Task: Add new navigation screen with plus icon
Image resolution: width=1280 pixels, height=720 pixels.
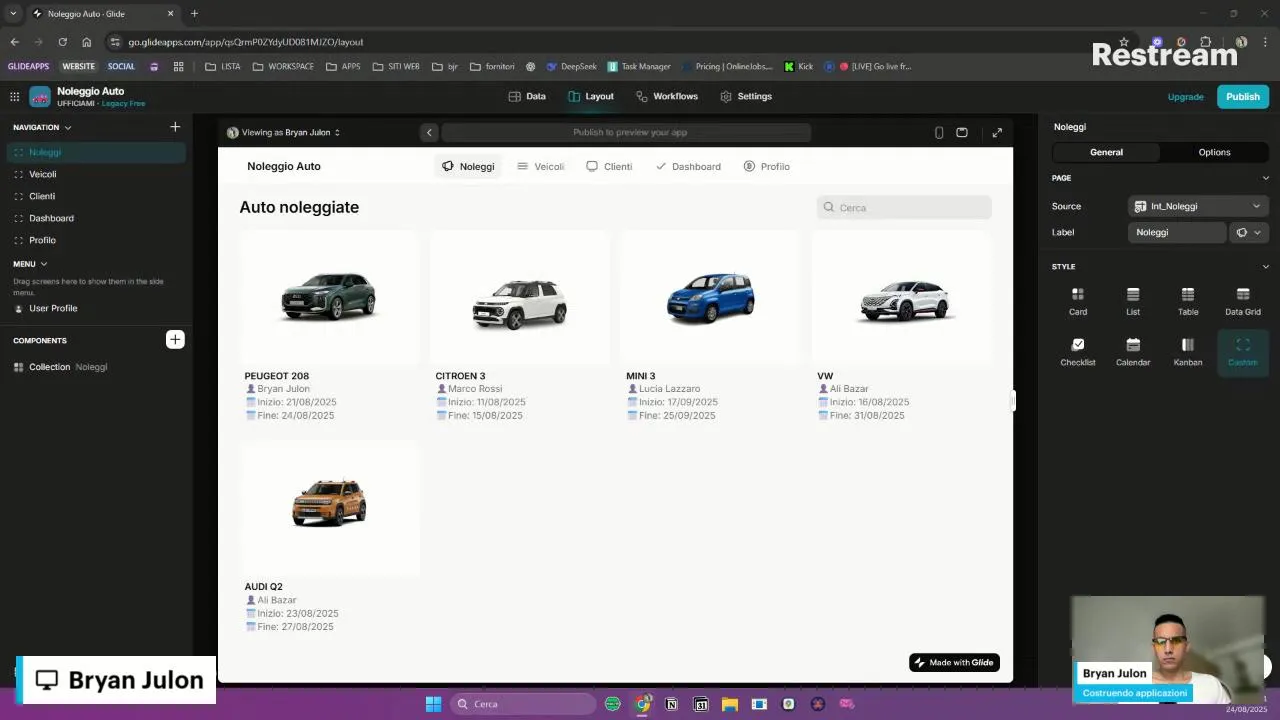Action: click(x=175, y=127)
